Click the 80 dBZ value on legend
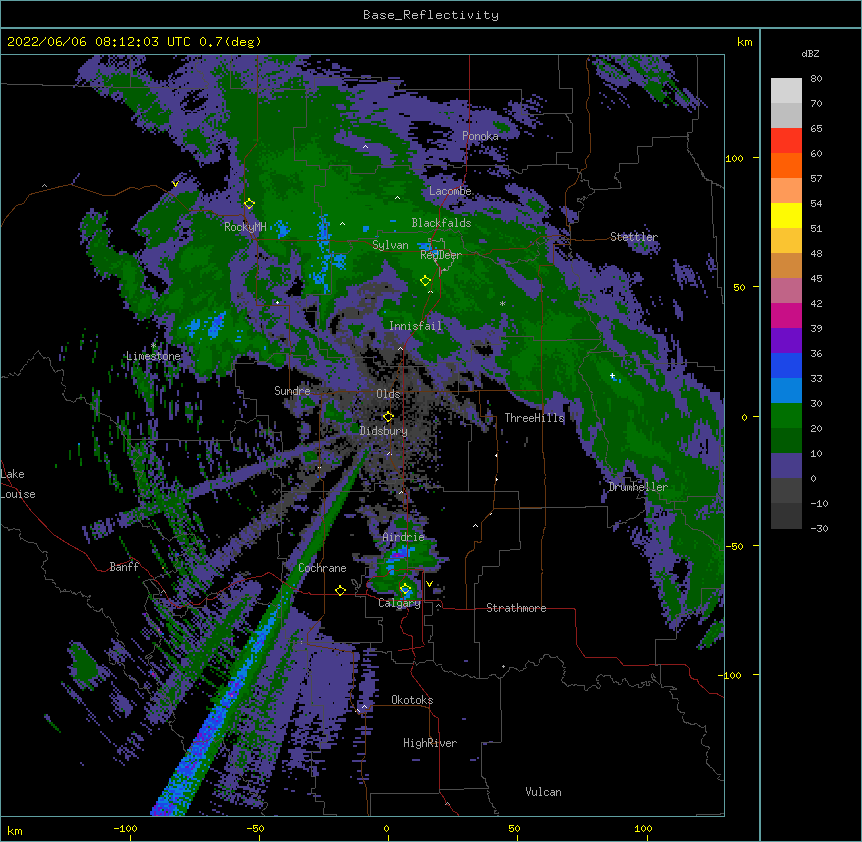Screen dimensions: 862x842 tap(816, 79)
